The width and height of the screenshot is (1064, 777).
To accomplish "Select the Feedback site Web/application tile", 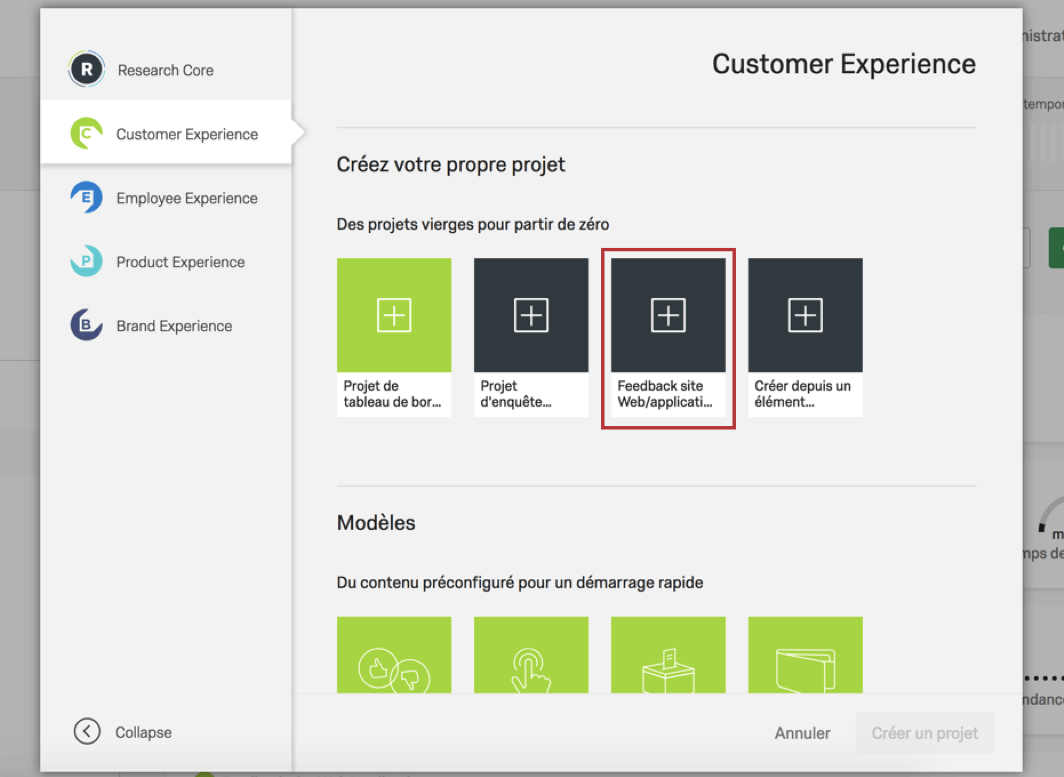I will pos(668,337).
